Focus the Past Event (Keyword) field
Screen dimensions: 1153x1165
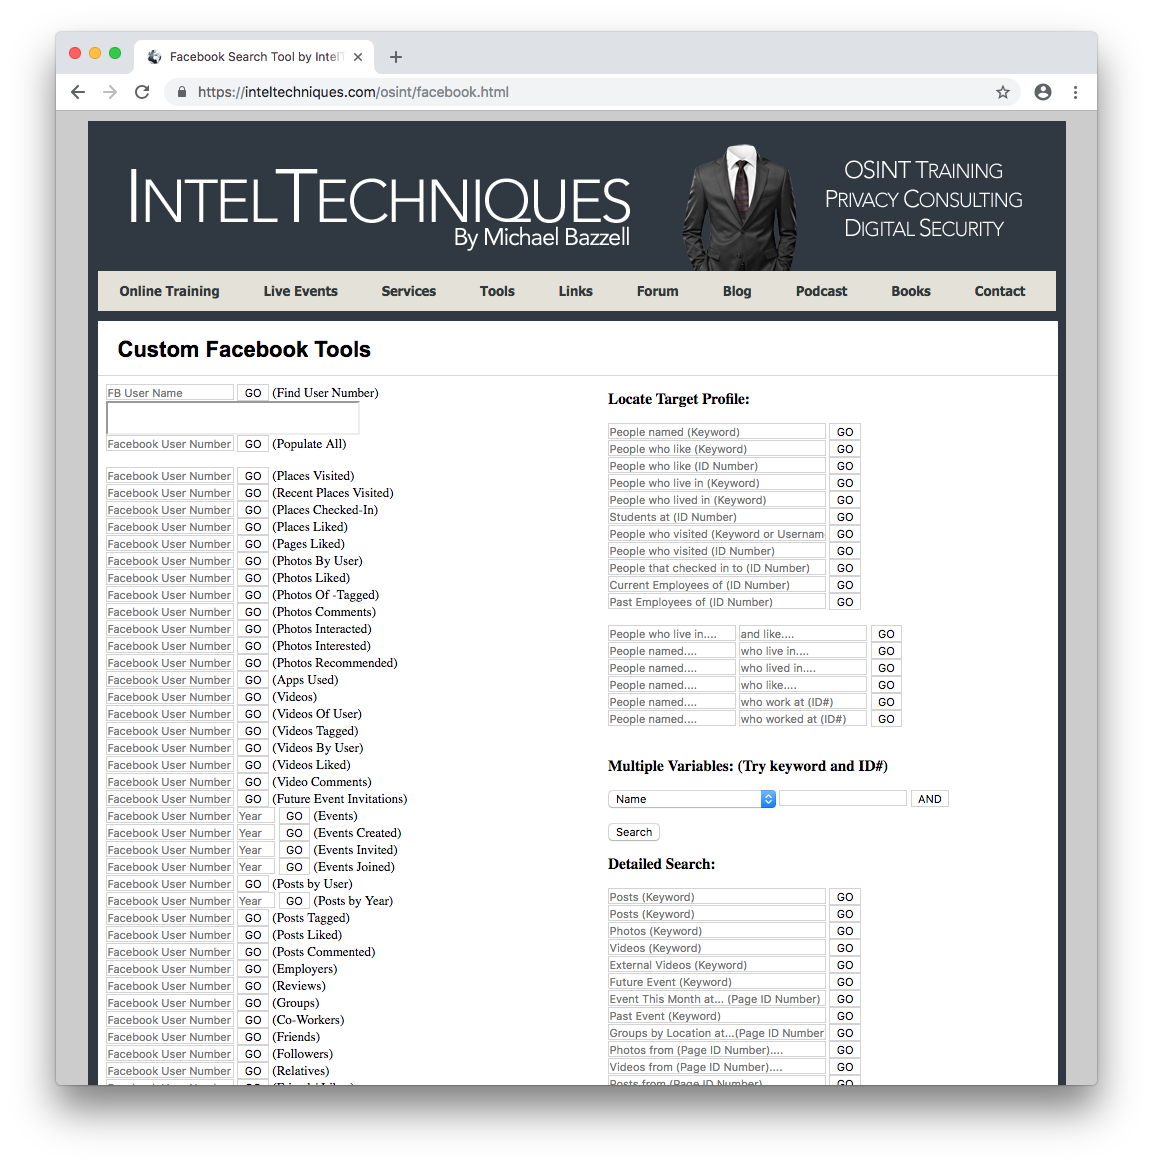[717, 1017]
